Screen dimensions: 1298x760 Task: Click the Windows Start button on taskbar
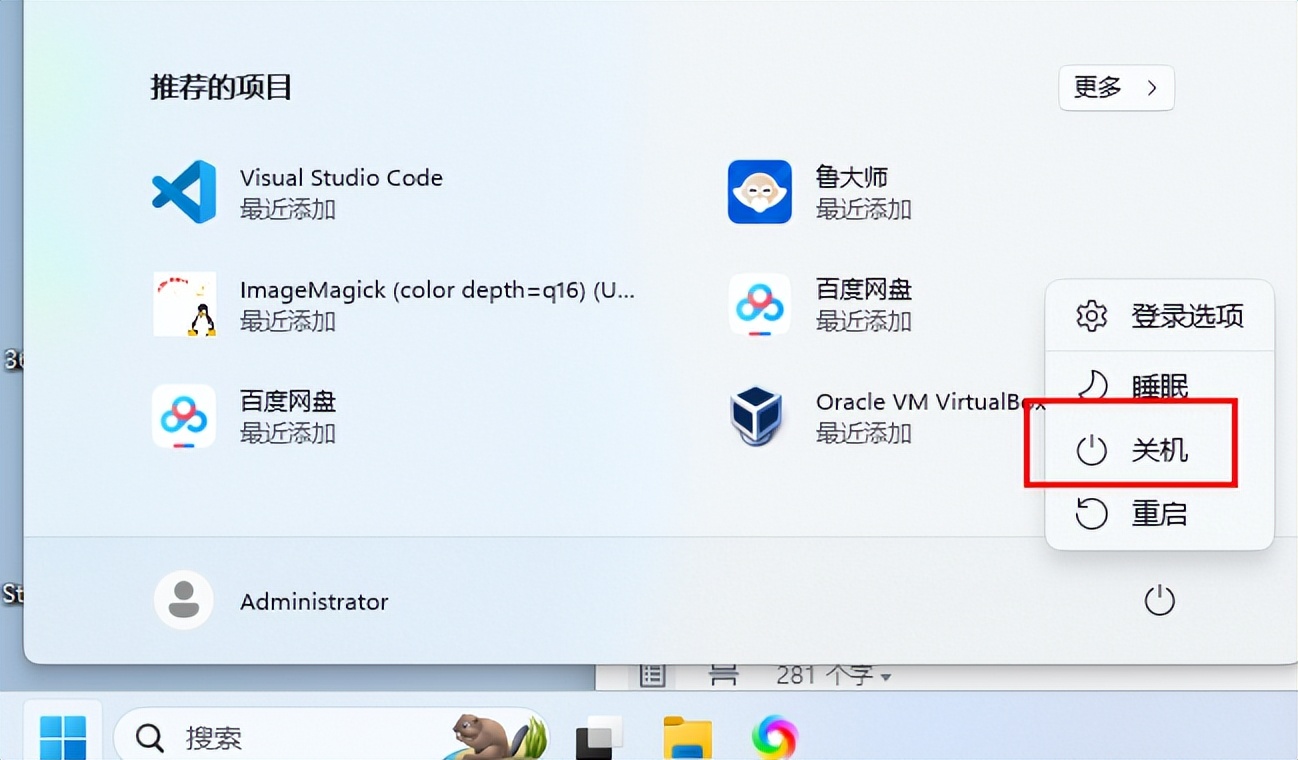pos(63,736)
